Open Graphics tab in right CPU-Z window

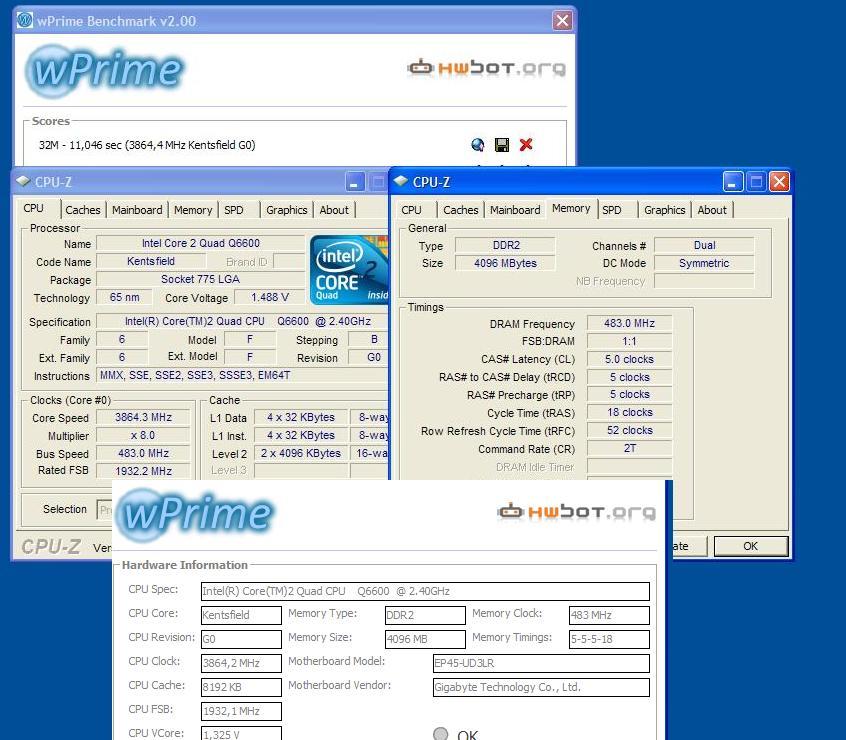point(664,210)
